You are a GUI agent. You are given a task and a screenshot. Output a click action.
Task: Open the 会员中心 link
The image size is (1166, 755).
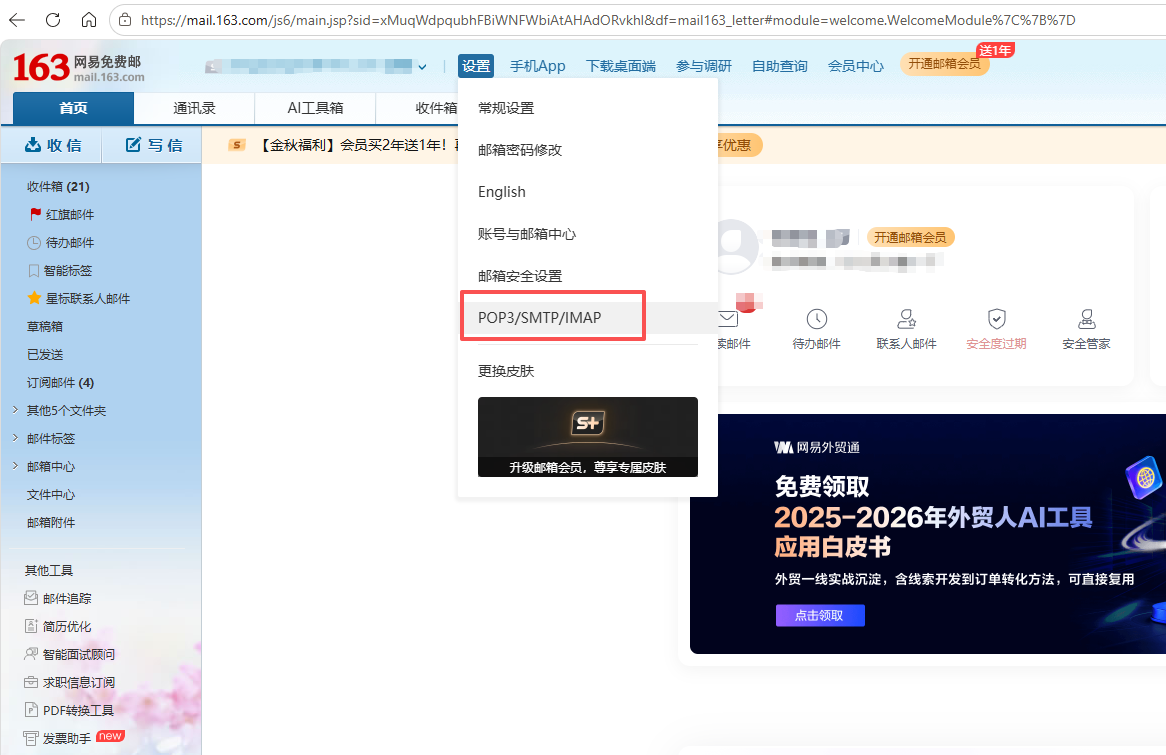tap(856, 66)
